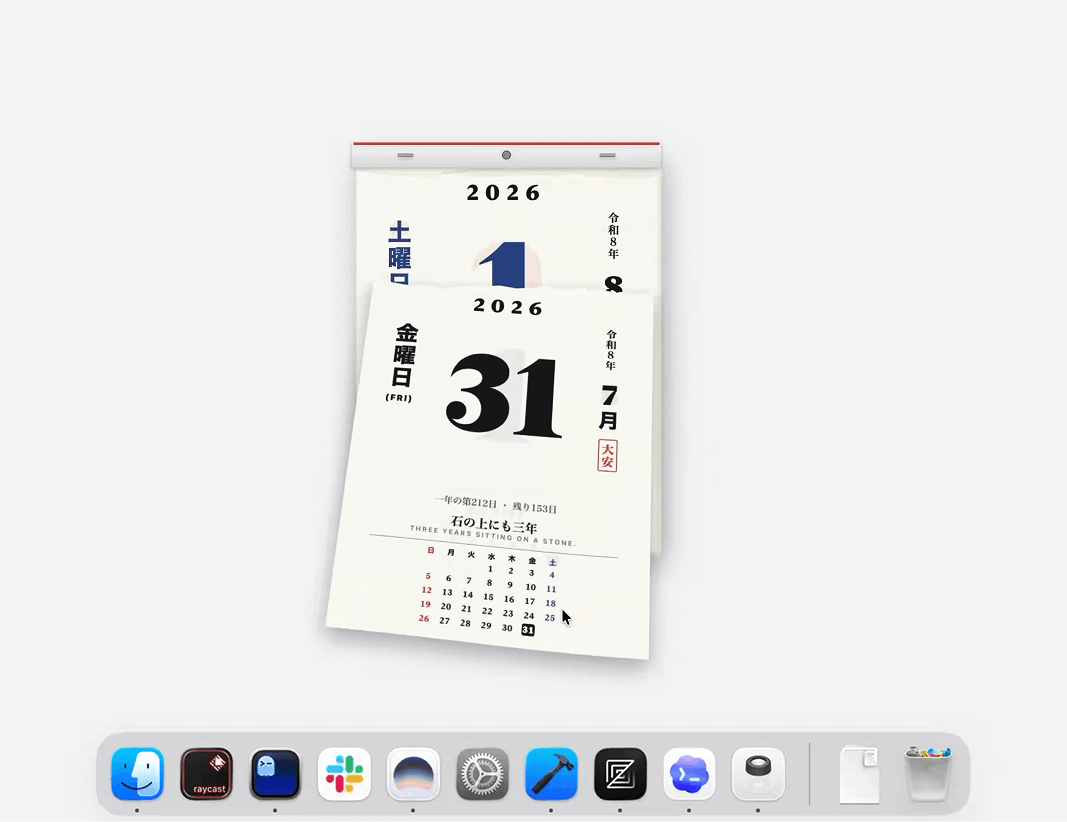The image size is (1067, 822).
Task: Select date 20 in the mini calendar
Action: click(x=446, y=606)
